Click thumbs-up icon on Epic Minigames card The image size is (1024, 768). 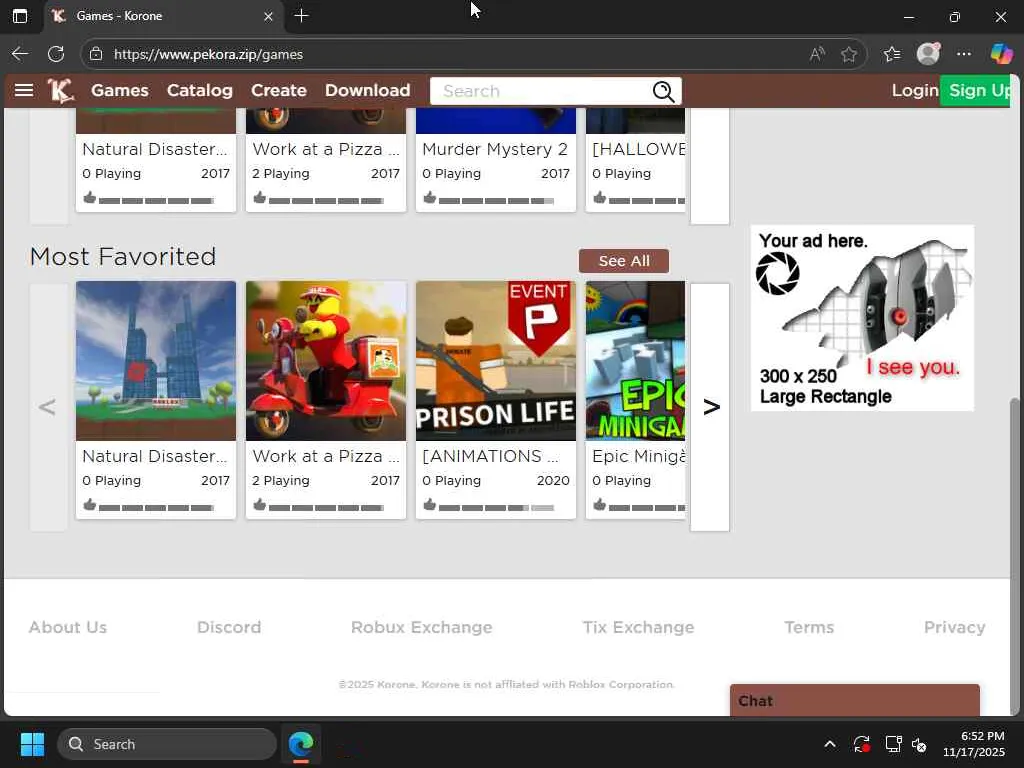pyautogui.click(x=599, y=504)
